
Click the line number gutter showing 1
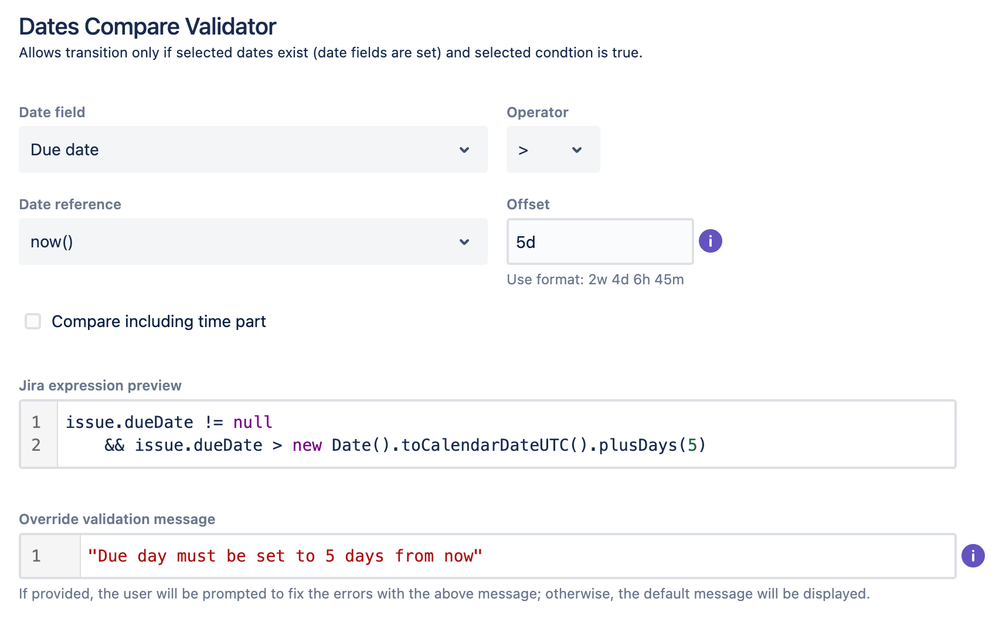click(38, 422)
